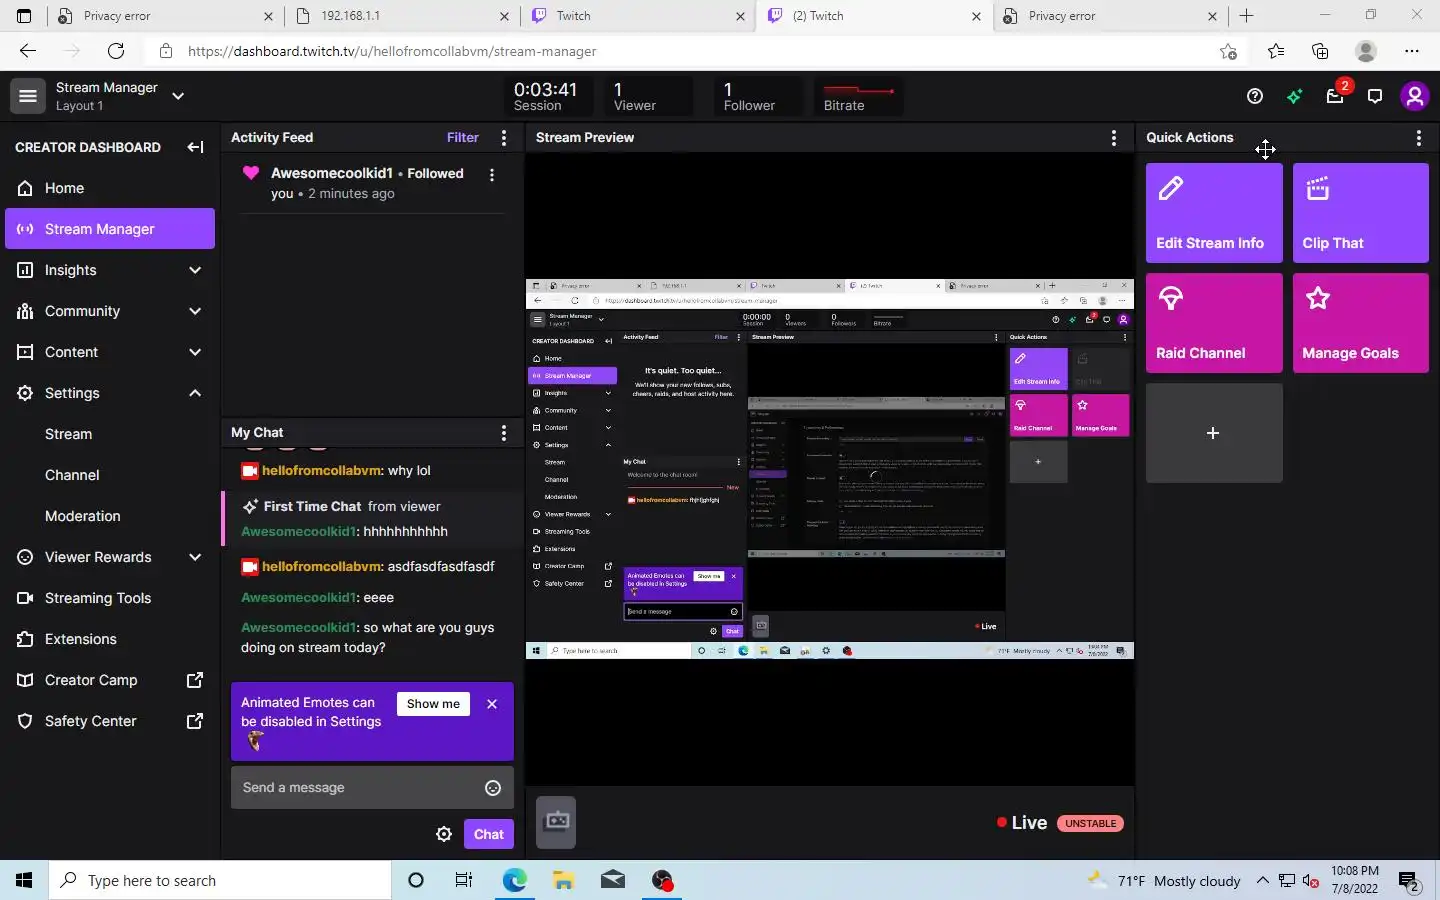
Task: Collapse the Creator Dashboard sidebar arrow
Action: coord(195,147)
